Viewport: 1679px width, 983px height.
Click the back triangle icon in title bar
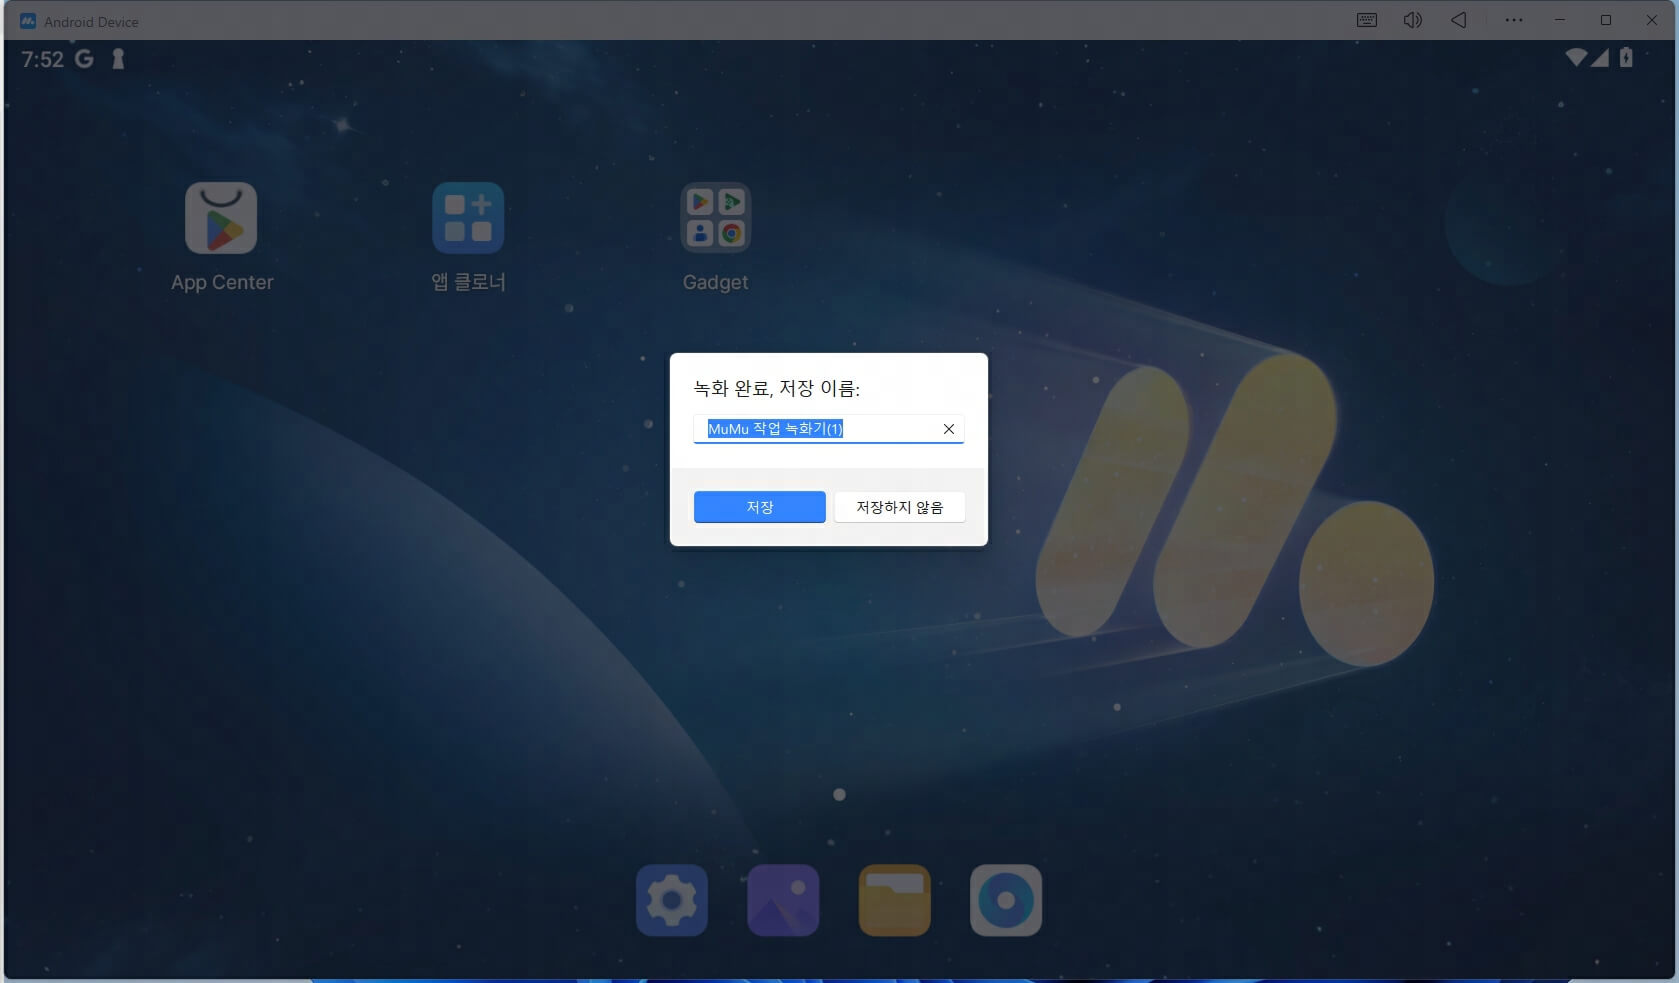[1459, 20]
